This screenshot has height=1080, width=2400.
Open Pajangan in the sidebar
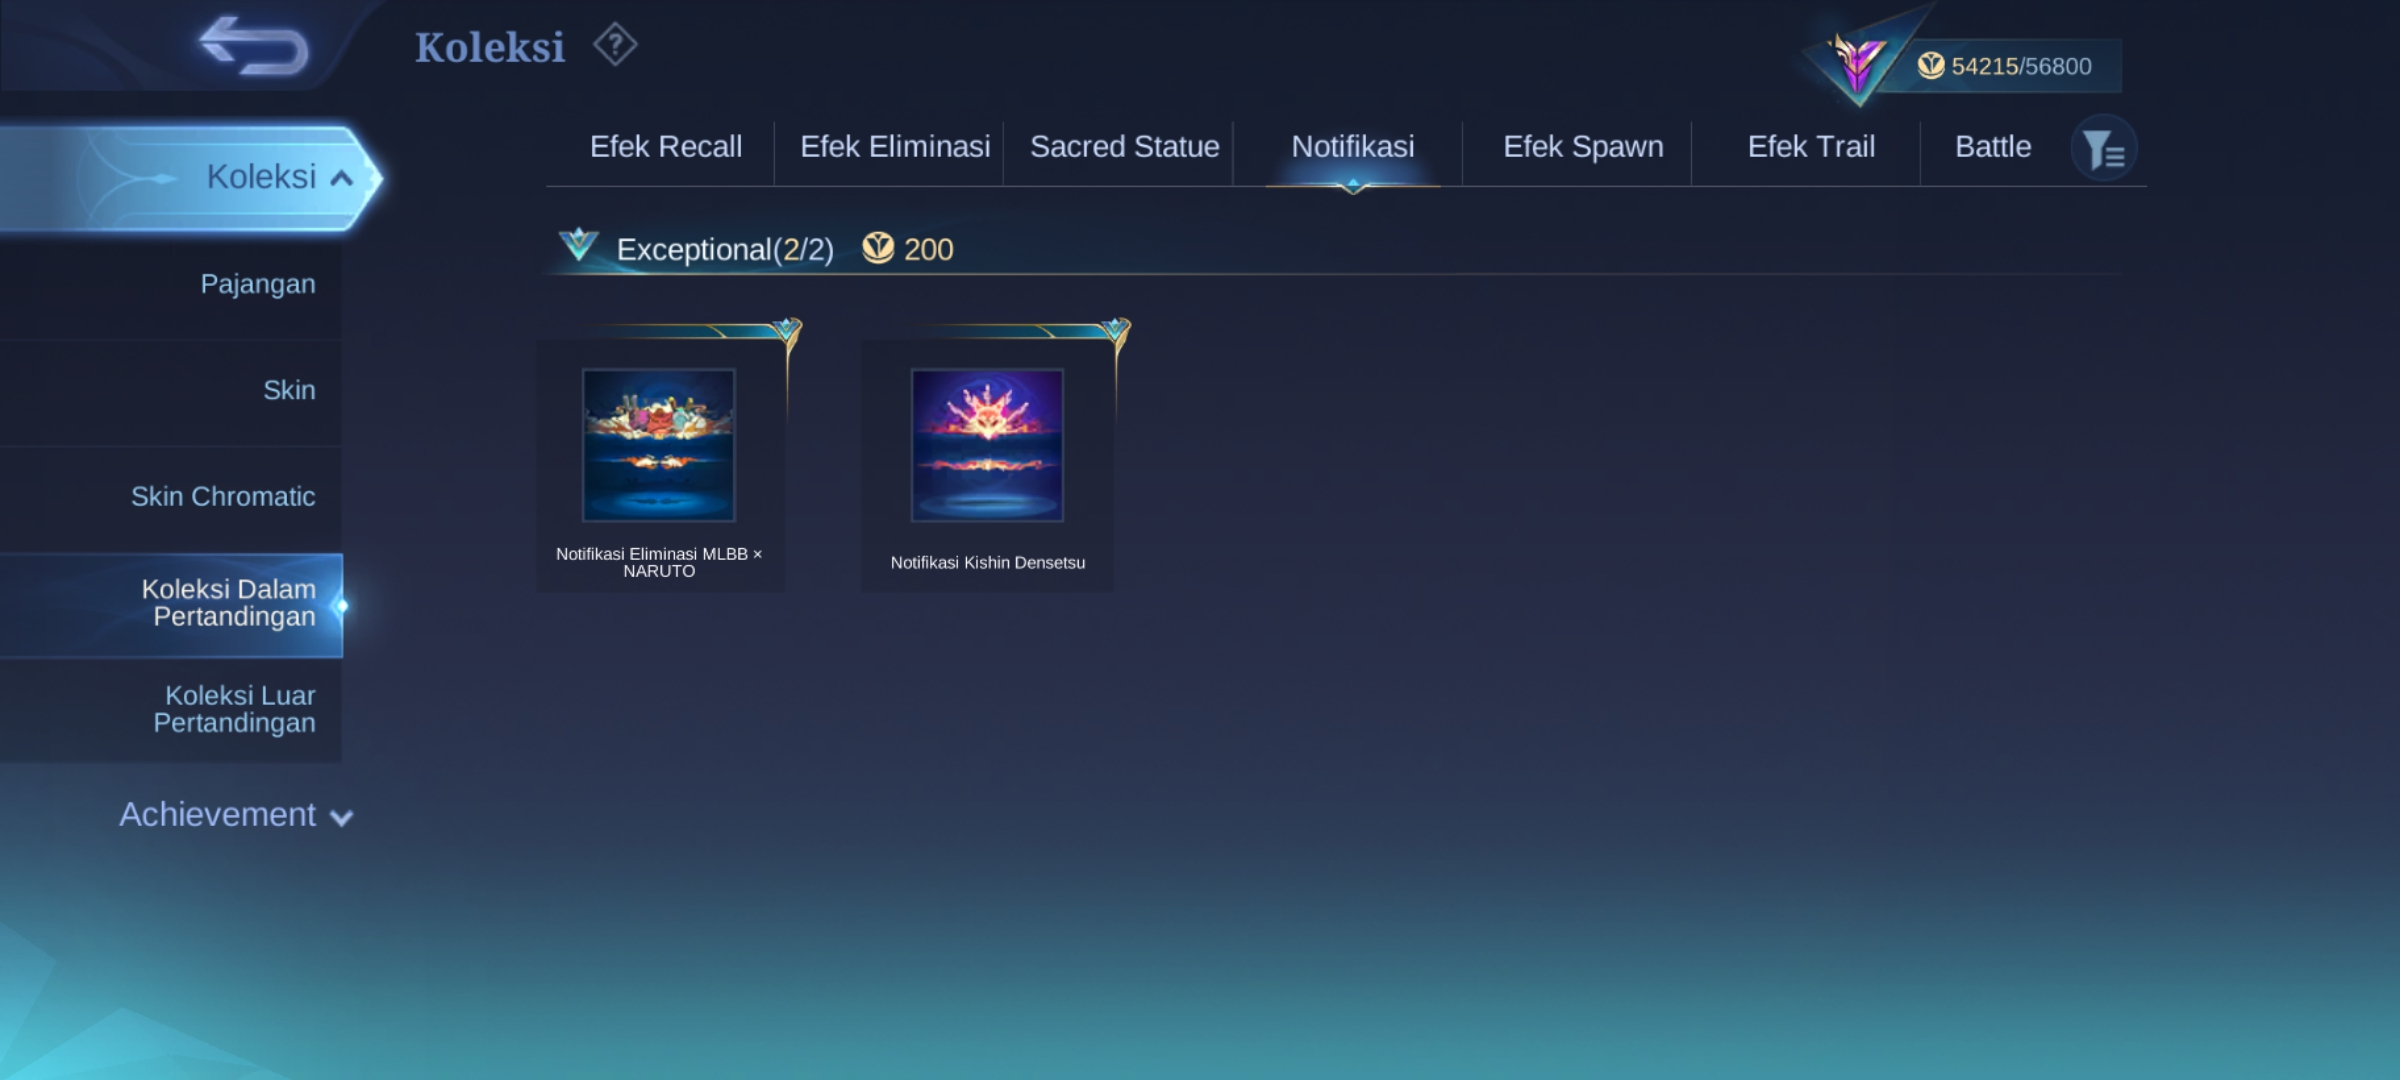click(x=257, y=284)
